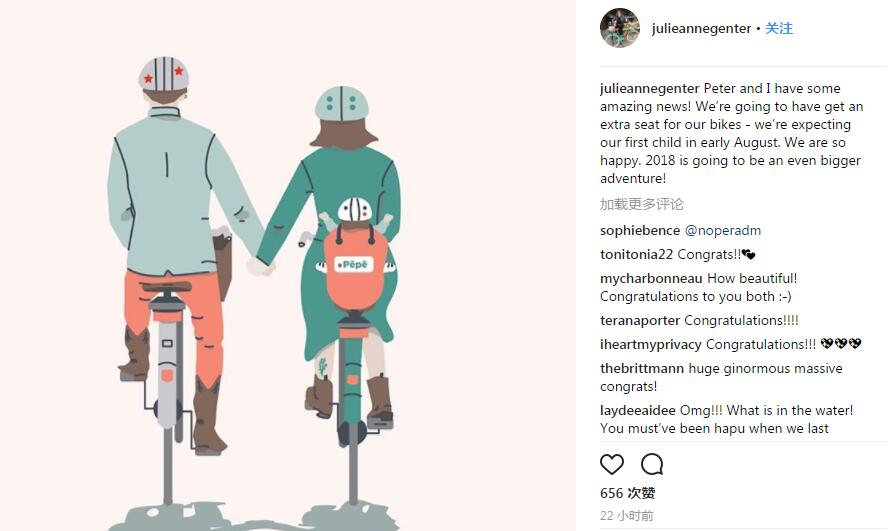Open the julieannegenter profile picture
Image resolution: width=888 pixels, height=531 pixels.
pyautogui.click(x=620, y=28)
